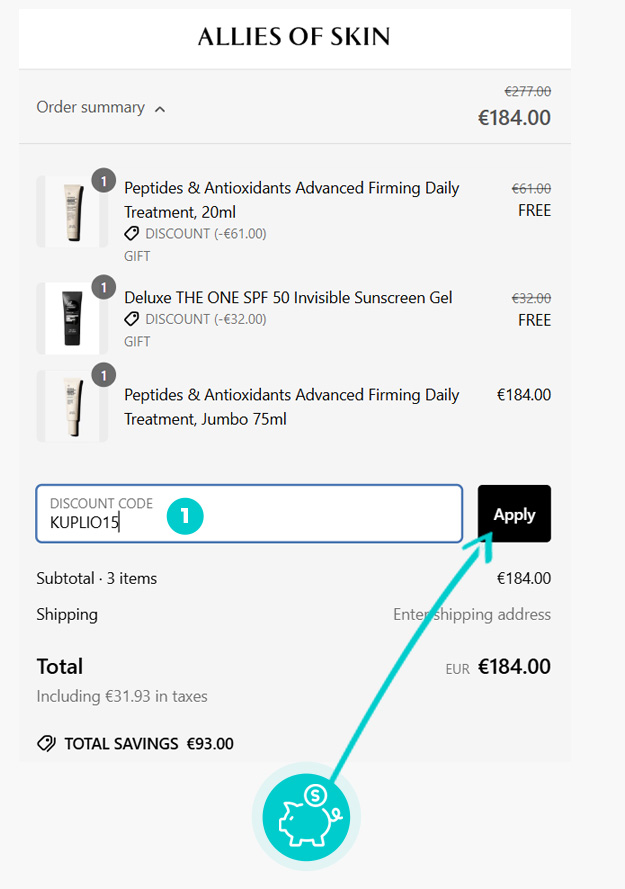The height and width of the screenshot is (889, 625).
Task: Select the SPF 50 Sunscreen Gel thumbnail
Action: pyautogui.click(x=72, y=319)
